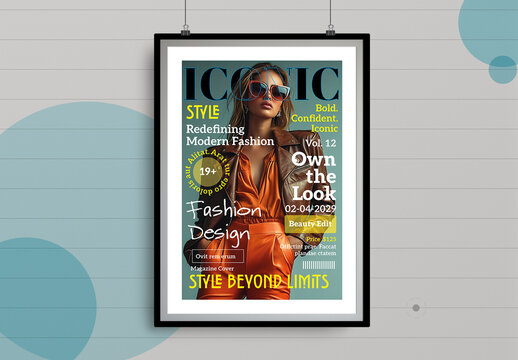Click the barcode on the cover

tap(319, 265)
